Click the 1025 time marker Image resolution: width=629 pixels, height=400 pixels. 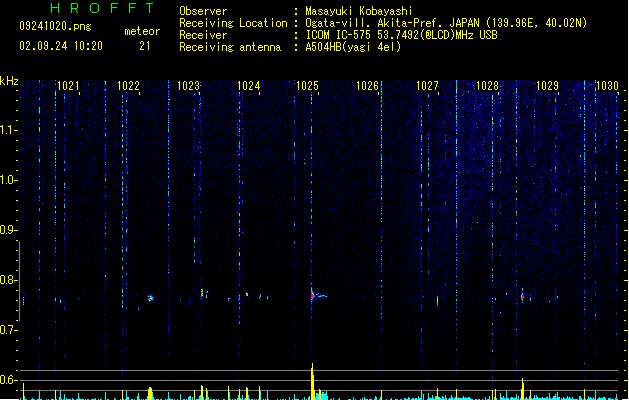[307, 86]
